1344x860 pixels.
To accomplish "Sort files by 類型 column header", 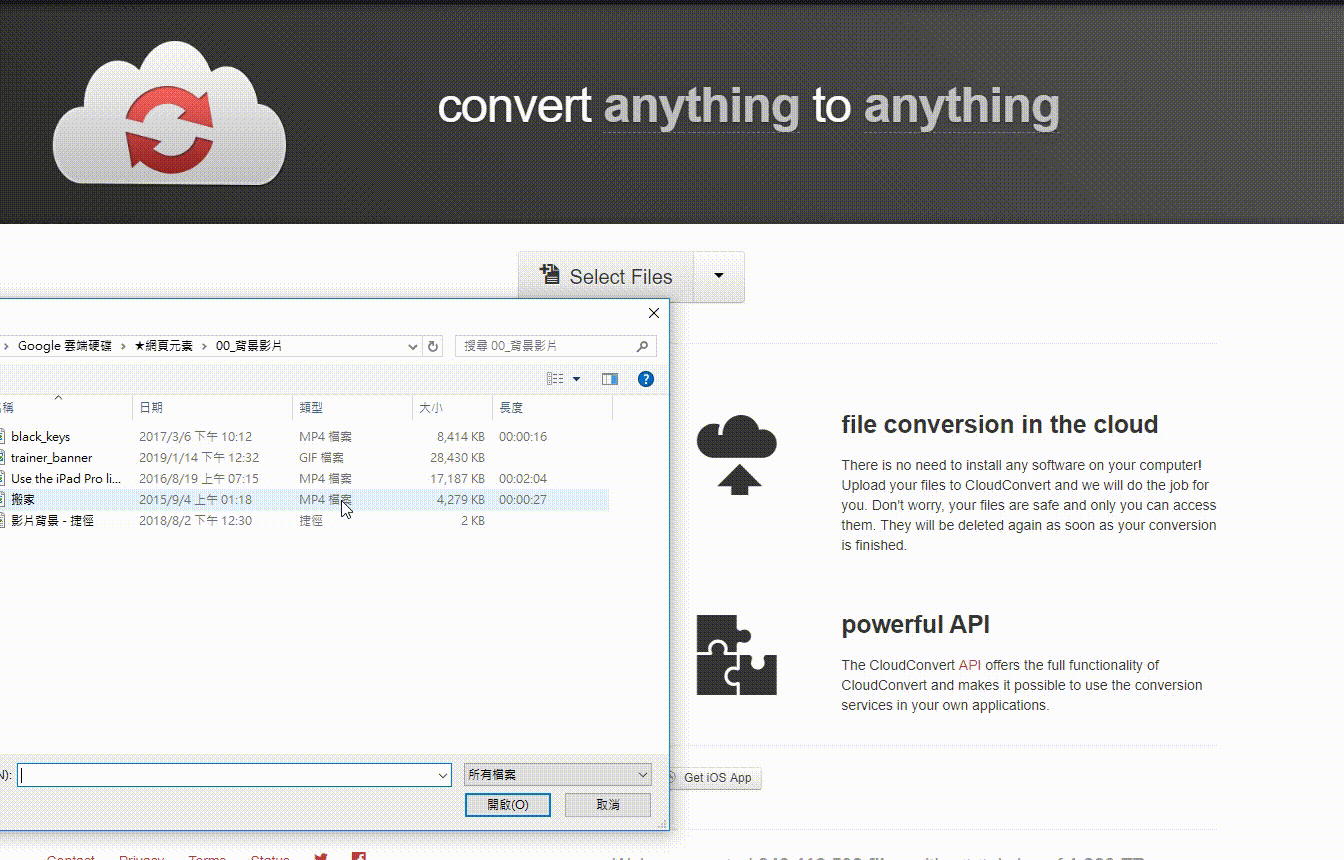I will point(353,408).
